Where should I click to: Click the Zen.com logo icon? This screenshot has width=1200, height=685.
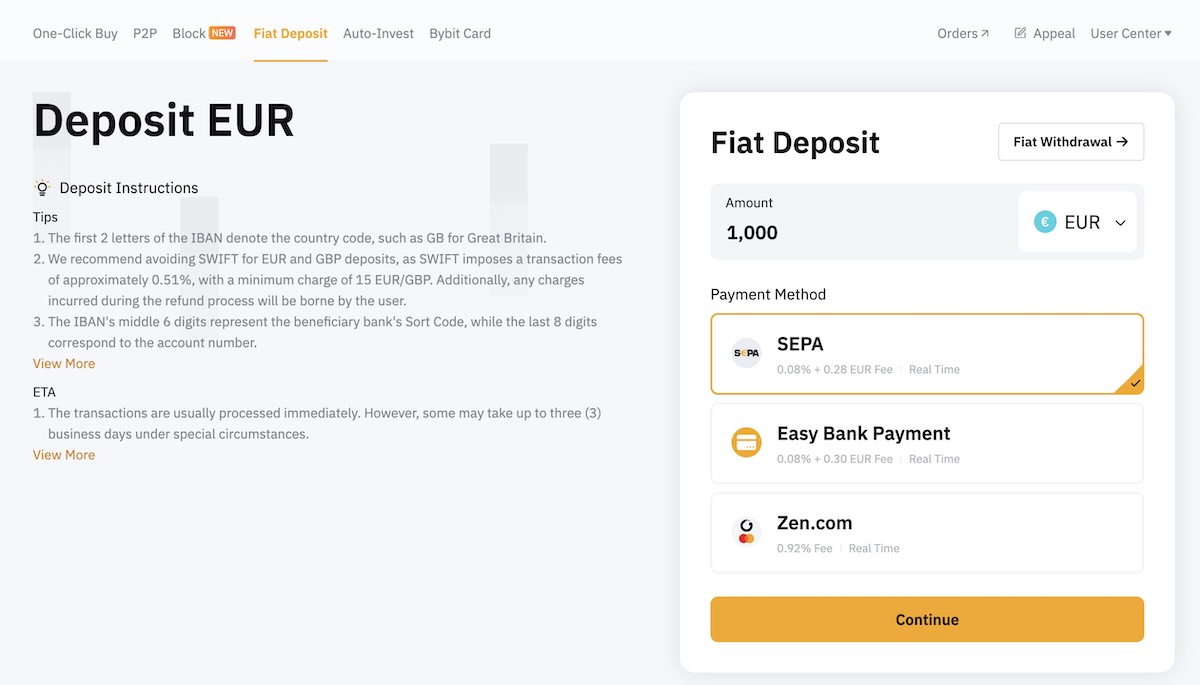745,531
